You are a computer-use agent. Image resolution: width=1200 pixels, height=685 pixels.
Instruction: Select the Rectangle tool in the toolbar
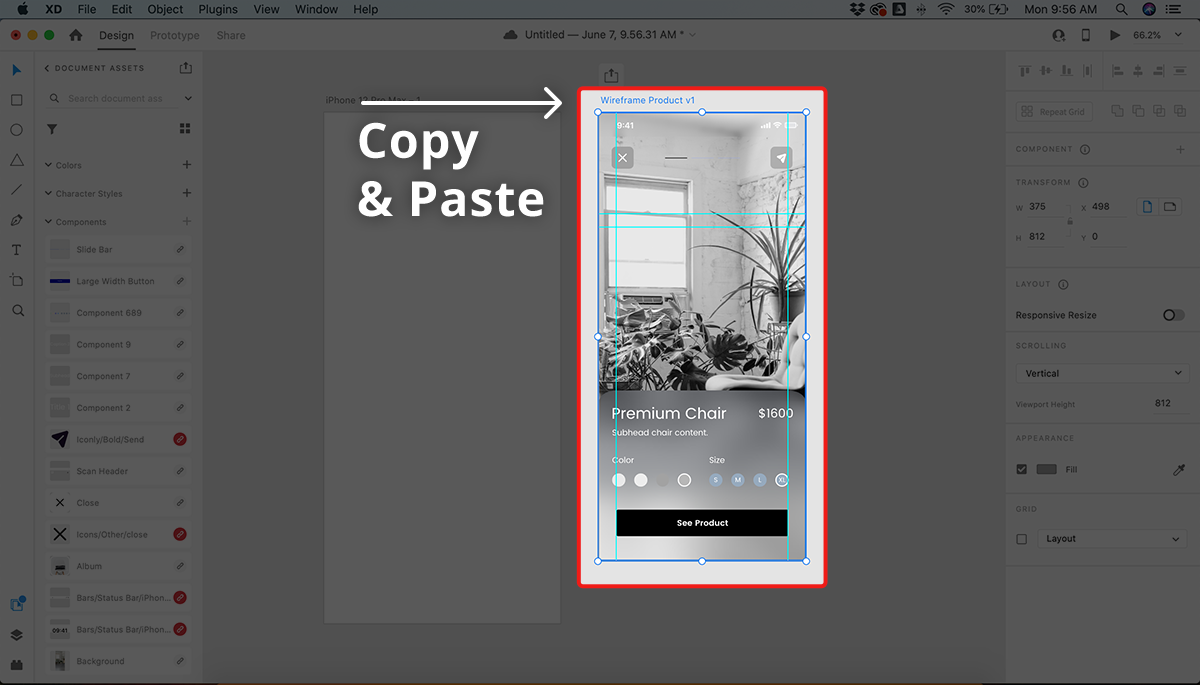[x=17, y=100]
